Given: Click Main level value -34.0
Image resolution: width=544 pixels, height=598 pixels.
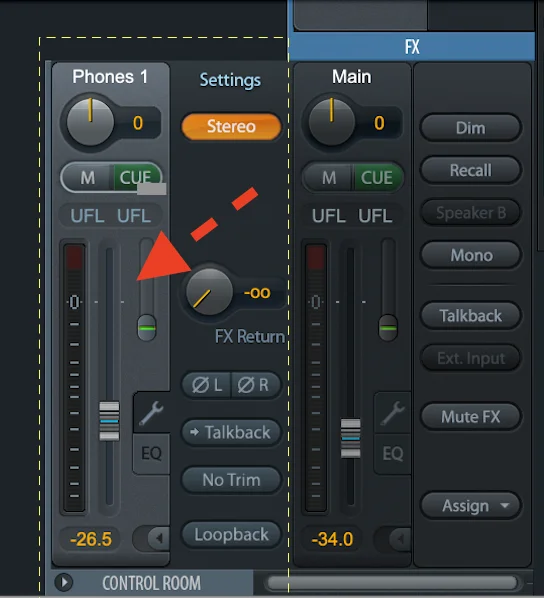Looking at the screenshot, I should tap(332, 539).
